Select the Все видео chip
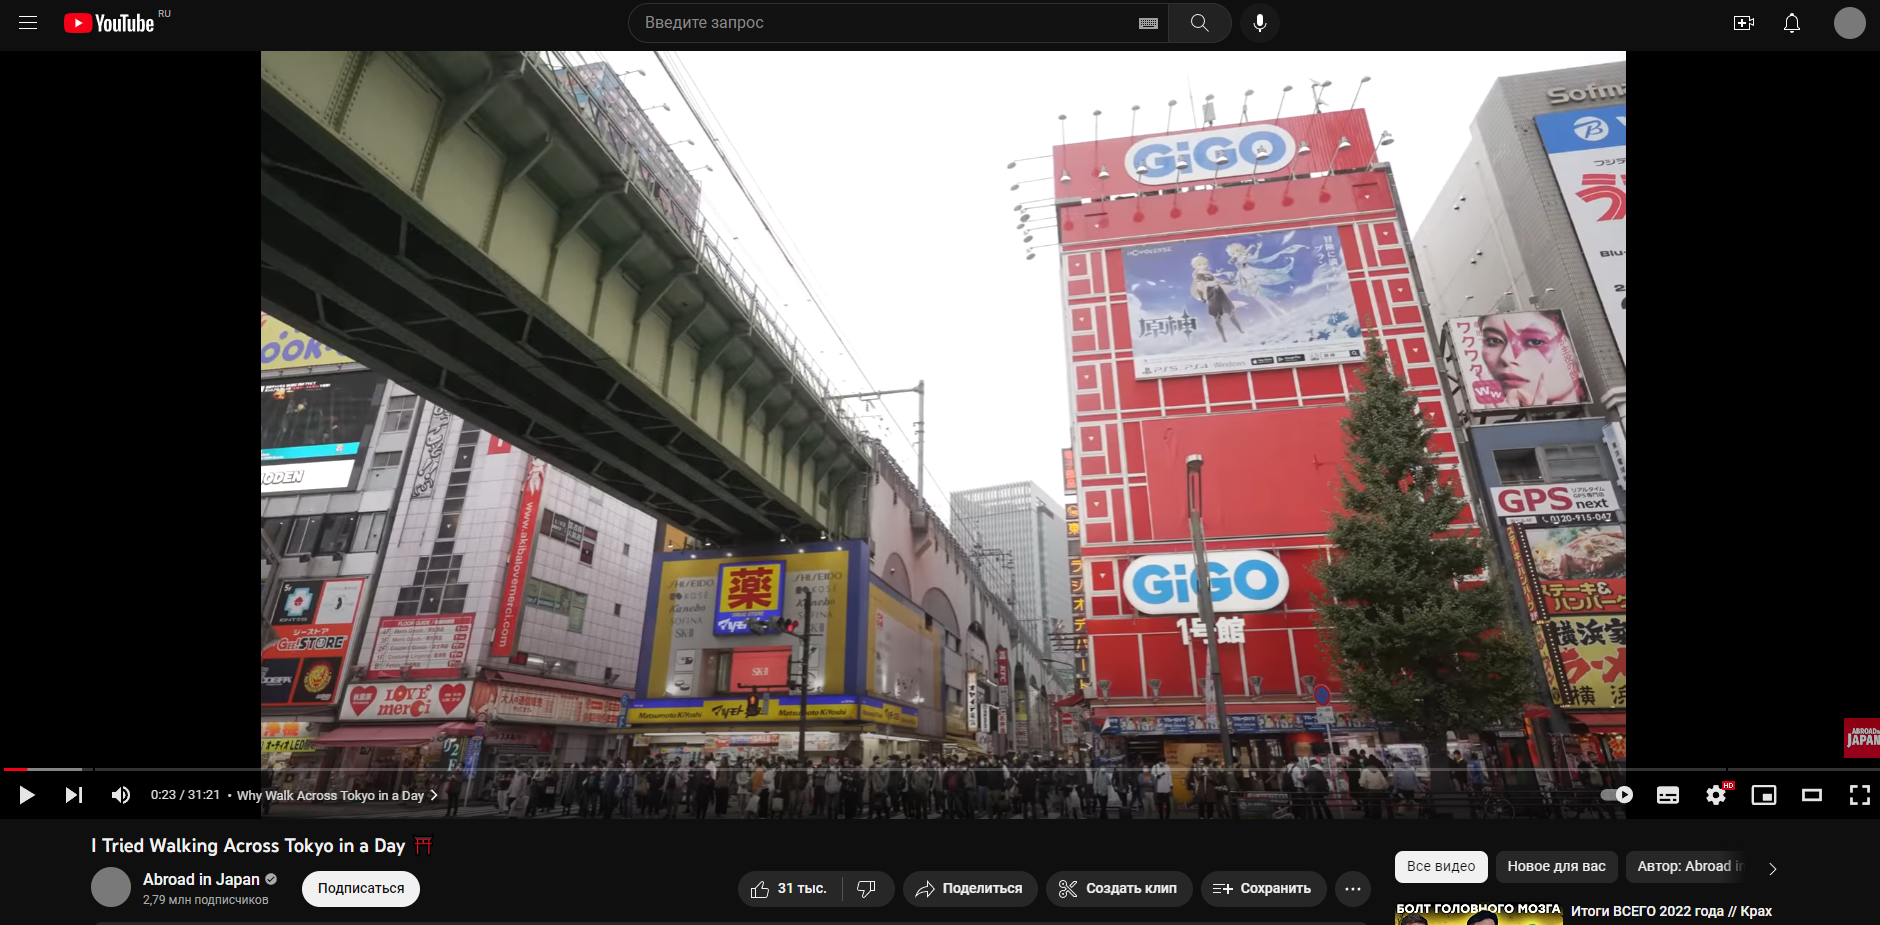1880x925 pixels. (x=1441, y=867)
